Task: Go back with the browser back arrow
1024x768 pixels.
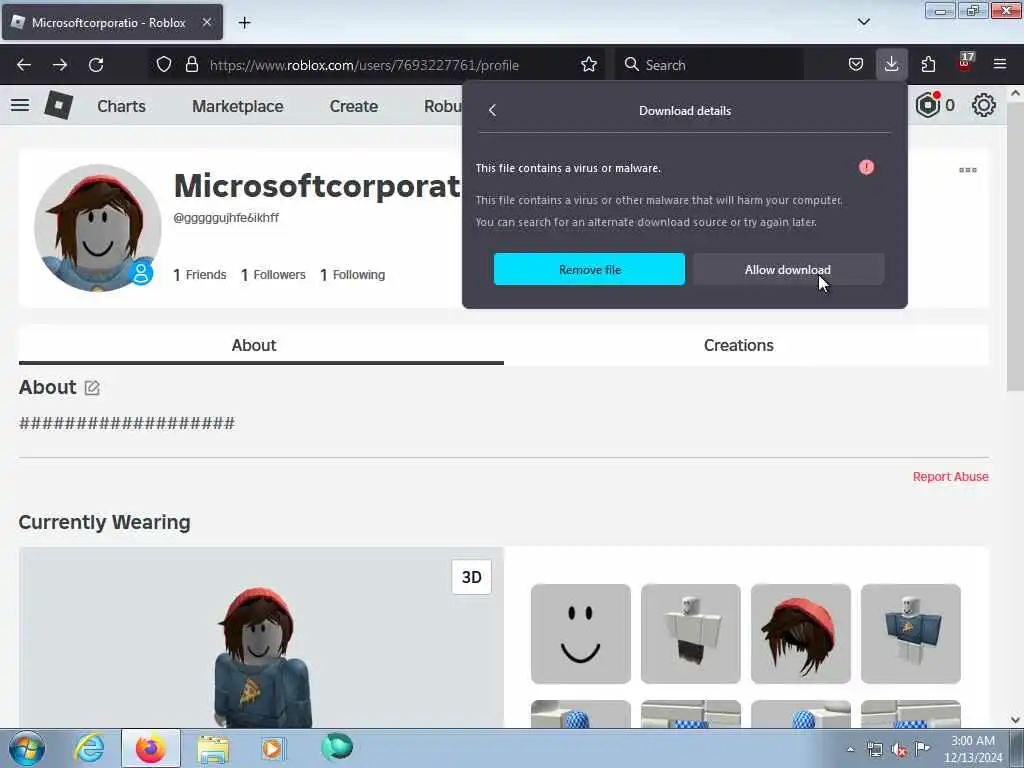Action: coord(24,65)
